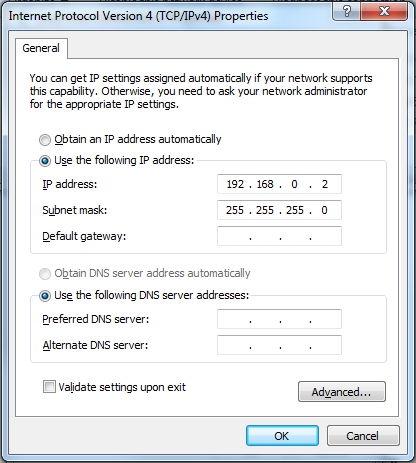Click the 168 octet of IP address
The height and width of the screenshot is (463, 416).
pos(265,184)
